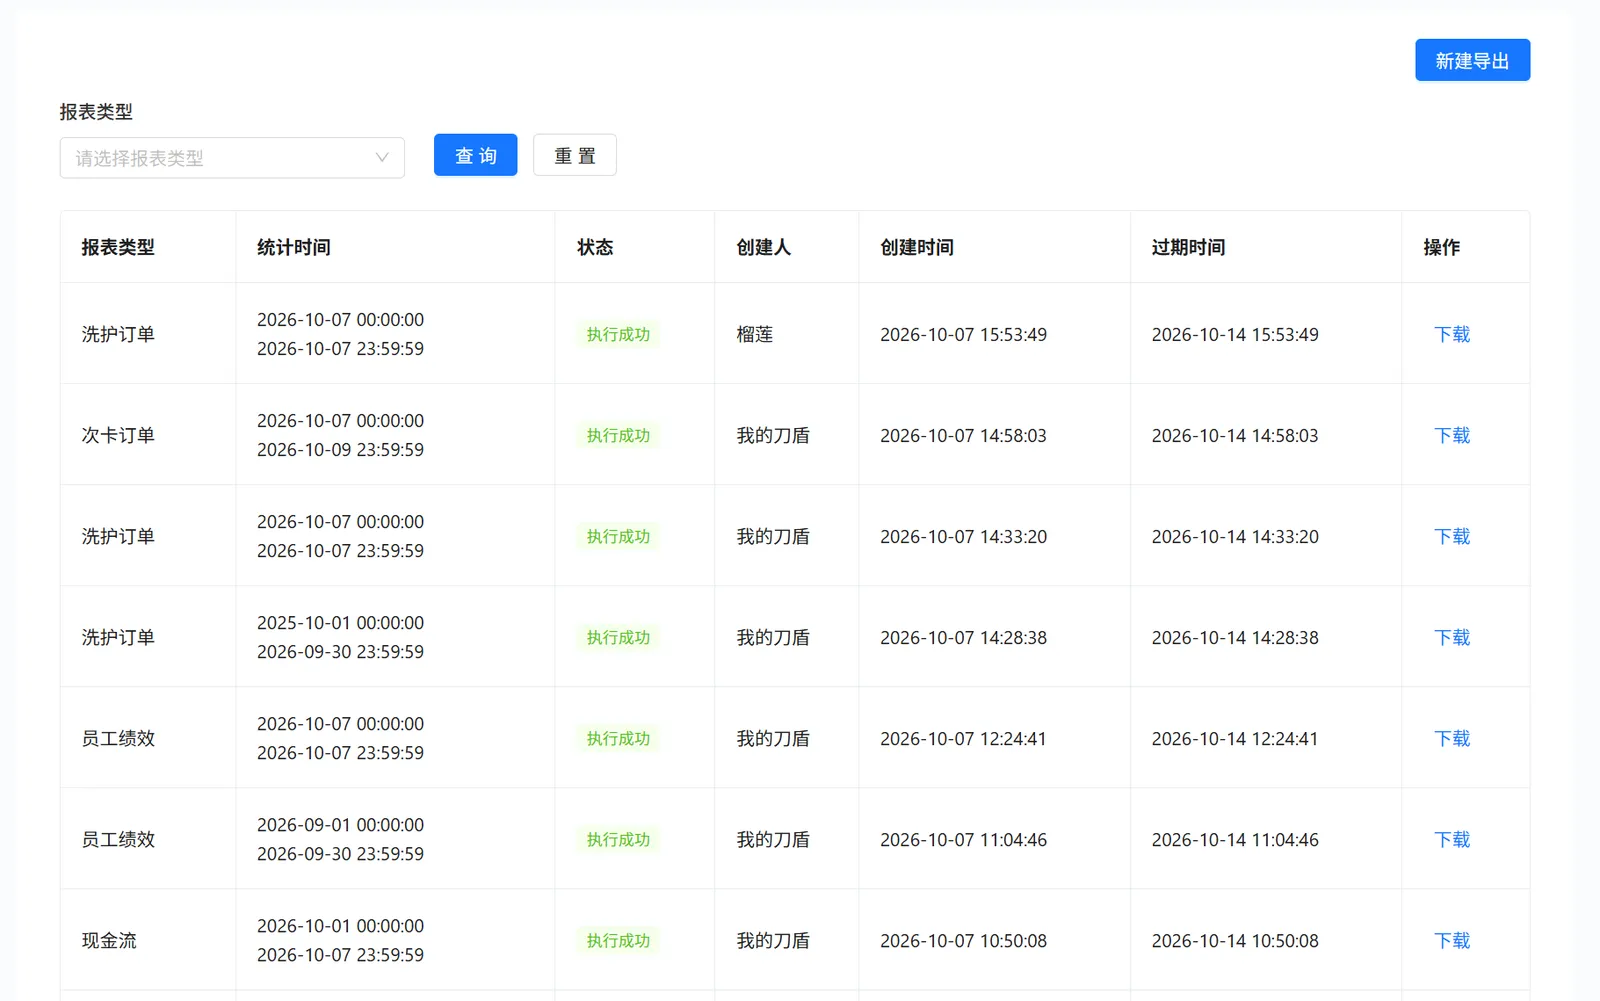Click creation time 2026-10-07 12:24:41
The width and height of the screenshot is (1600, 1001).
pos(963,738)
